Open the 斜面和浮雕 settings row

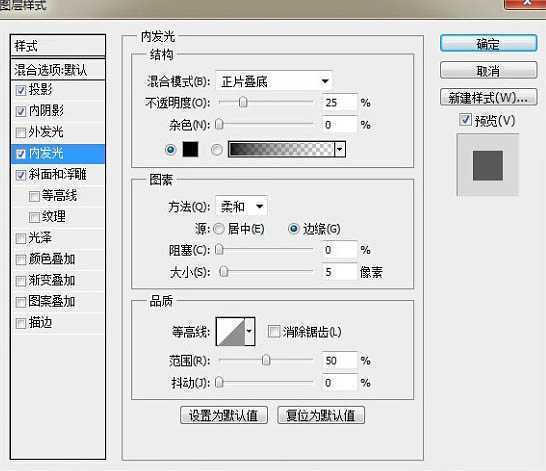click(x=58, y=175)
